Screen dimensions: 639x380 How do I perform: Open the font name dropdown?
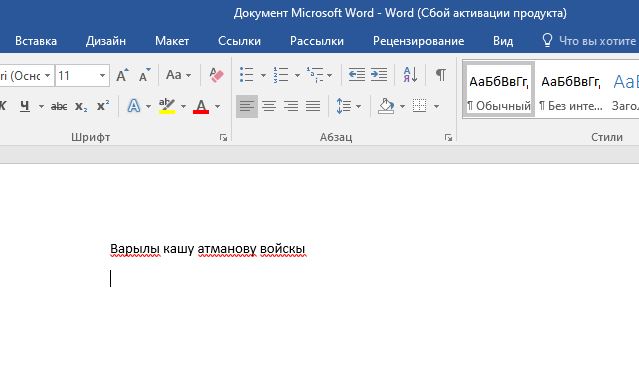48,75
